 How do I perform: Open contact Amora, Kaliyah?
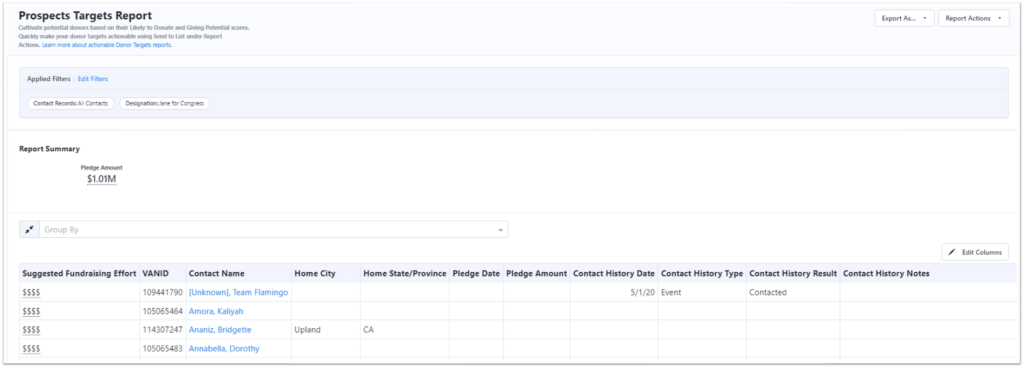216,311
